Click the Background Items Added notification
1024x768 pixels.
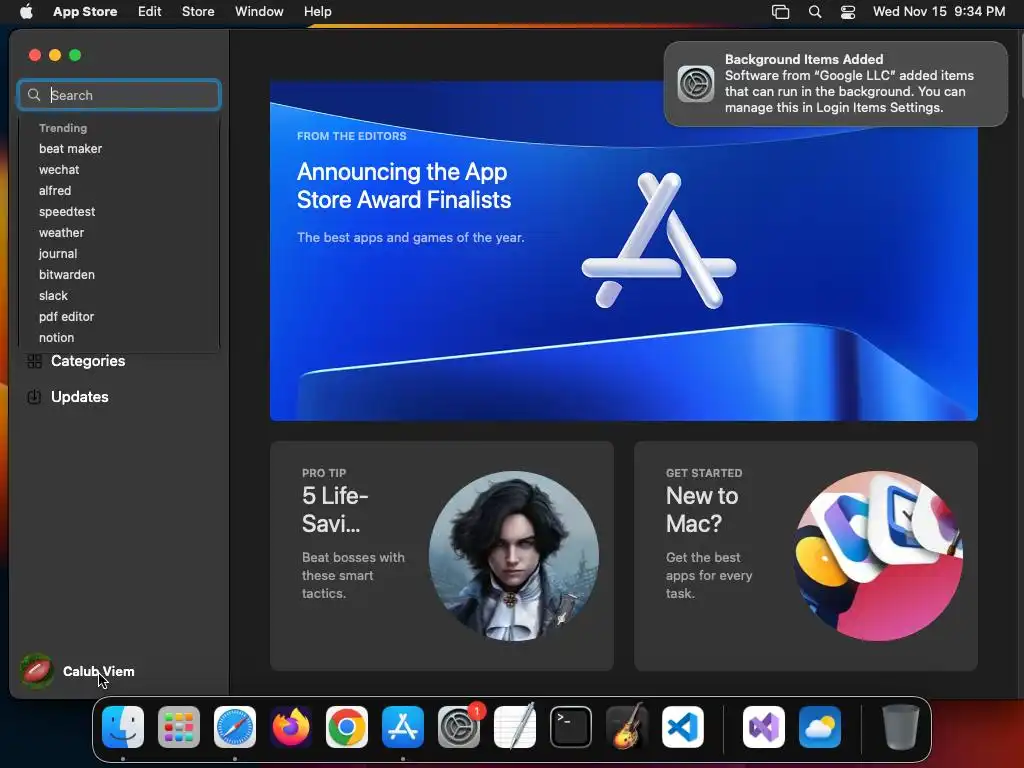click(836, 84)
